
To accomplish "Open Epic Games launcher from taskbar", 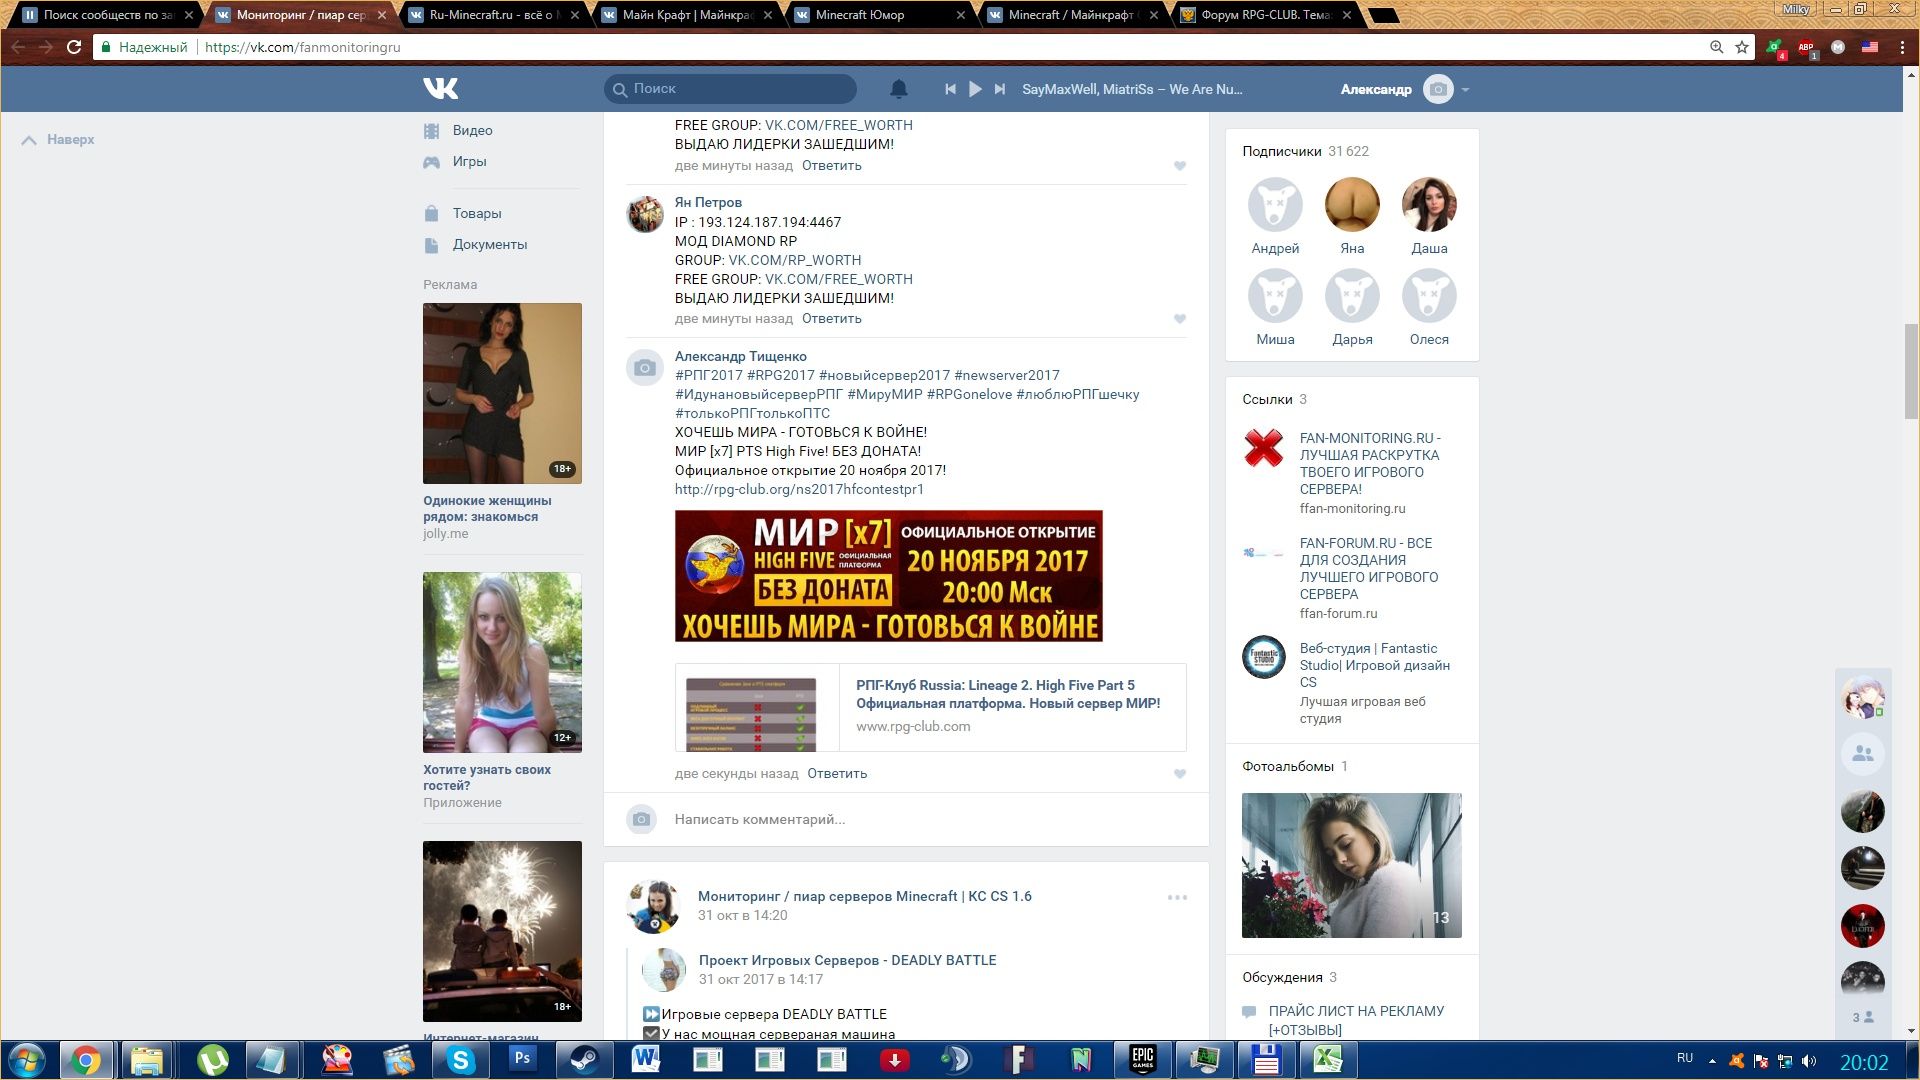I will (x=1143, y=1060).
